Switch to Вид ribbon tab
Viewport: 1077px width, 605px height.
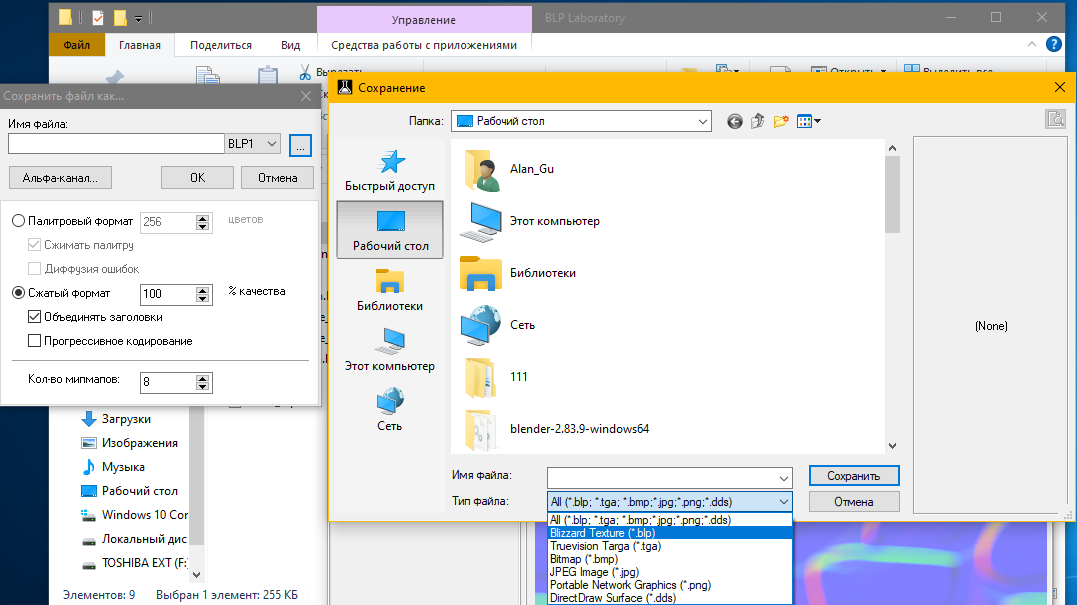(291, 45)
